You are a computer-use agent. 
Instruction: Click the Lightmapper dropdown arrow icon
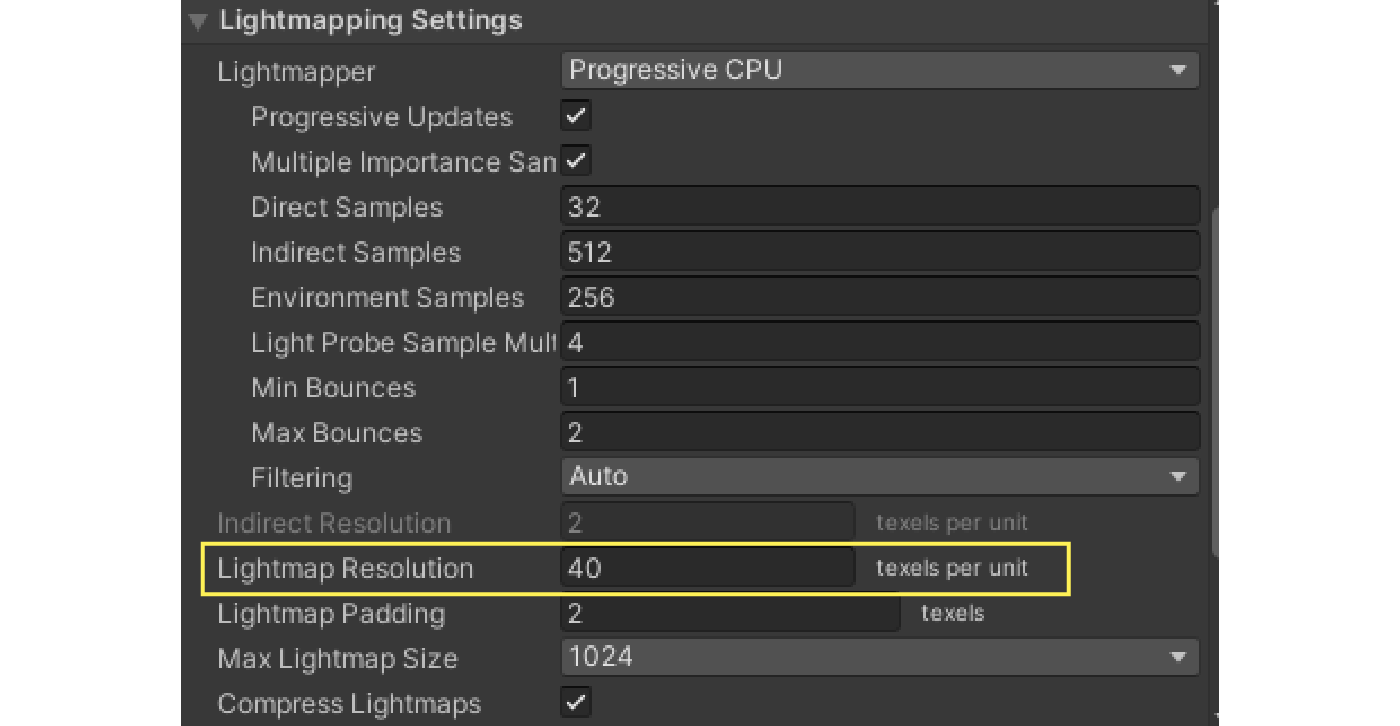[x=1180, y=70]
